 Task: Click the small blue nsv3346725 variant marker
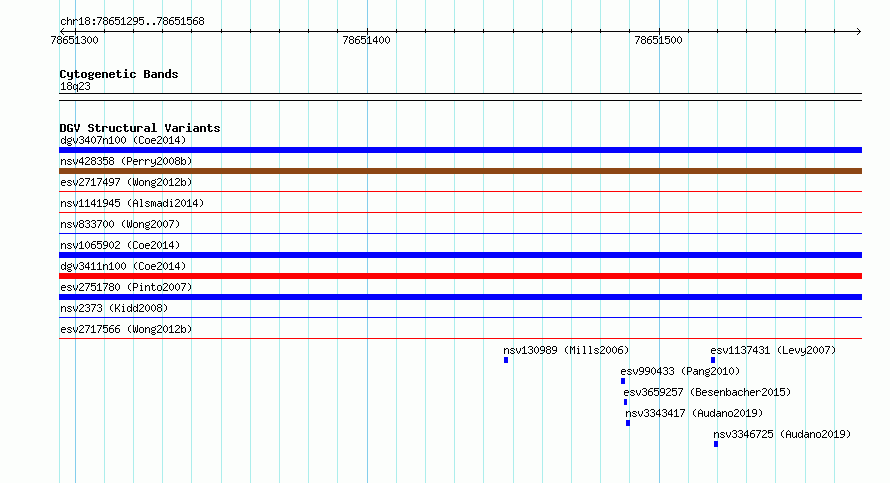click(716, 444)
